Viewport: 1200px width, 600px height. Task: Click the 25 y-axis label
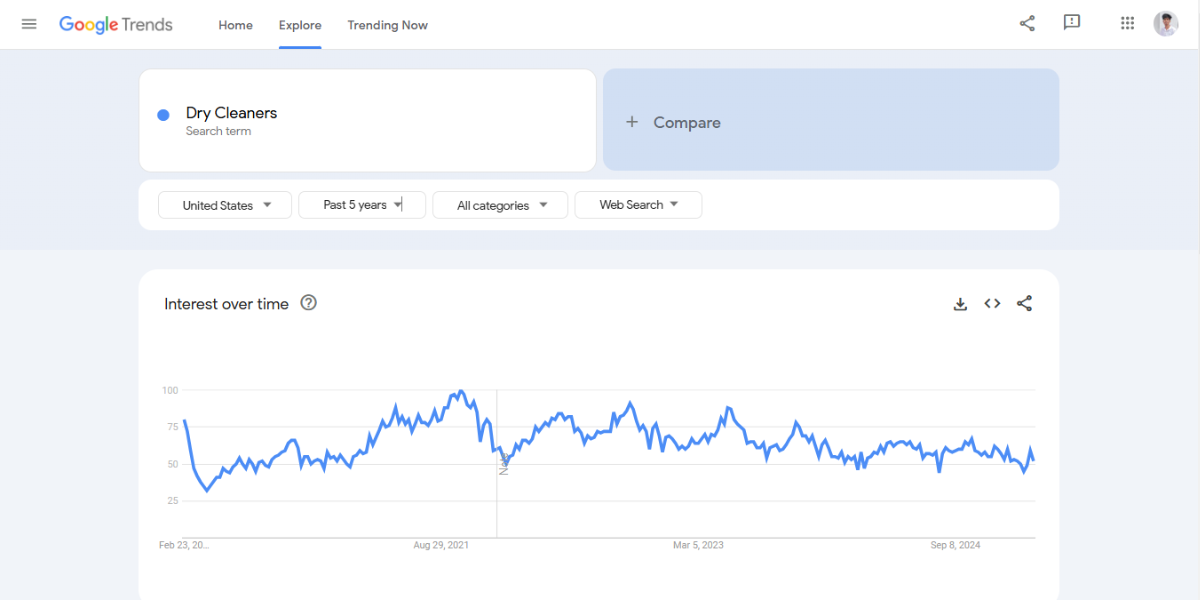[x=172, y=501]
